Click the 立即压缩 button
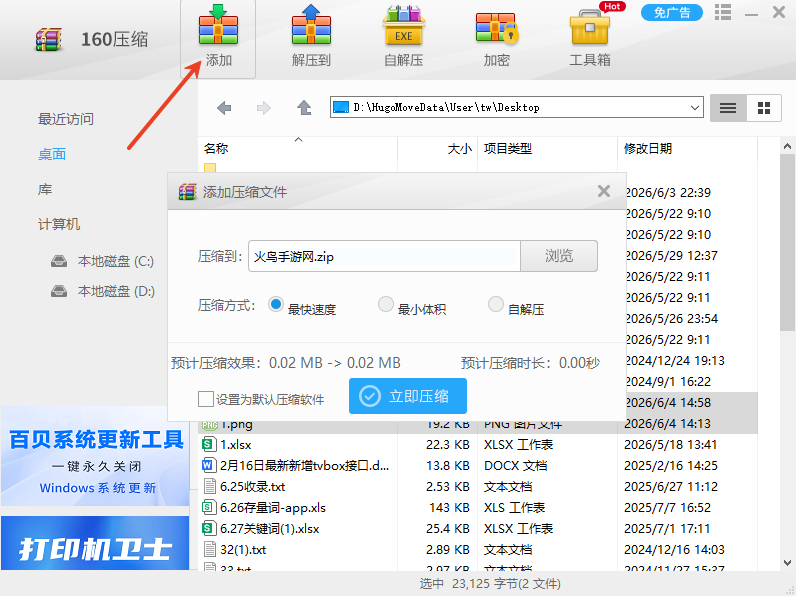 408,396
